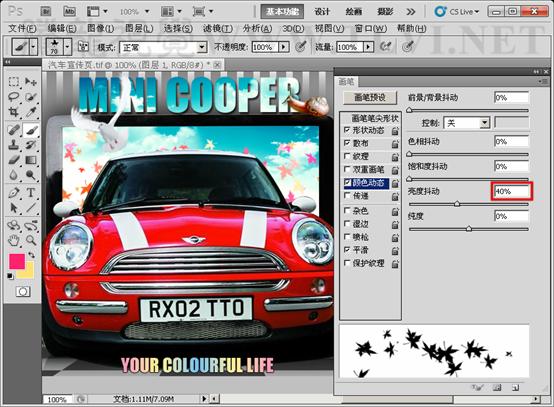Select the Line shape tool
The image size is (554, 407).
[x=31, y=208]
